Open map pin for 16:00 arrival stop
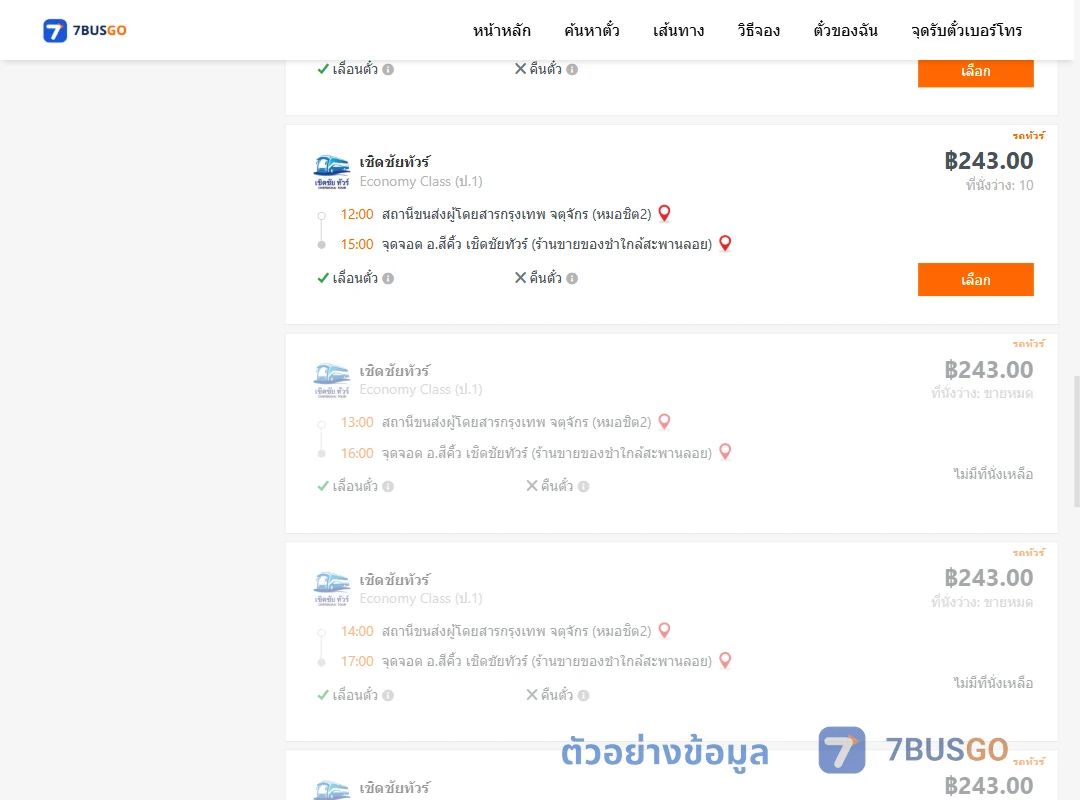The image size is (1080, 800). [x=725, y=452]
